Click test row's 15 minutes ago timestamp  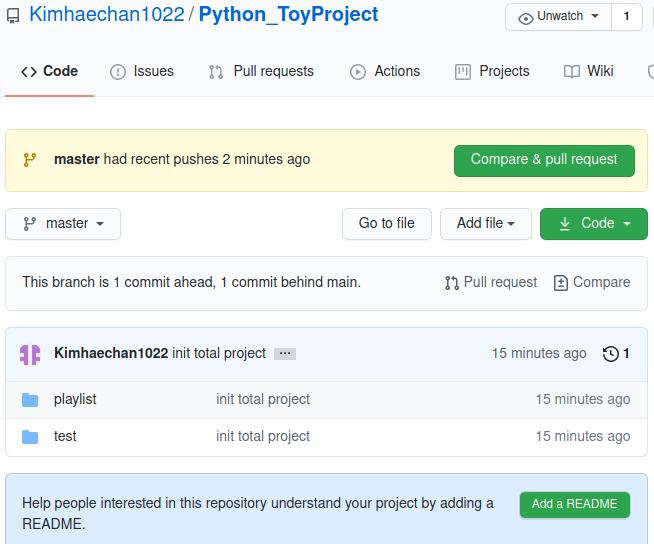pos(583,436)
